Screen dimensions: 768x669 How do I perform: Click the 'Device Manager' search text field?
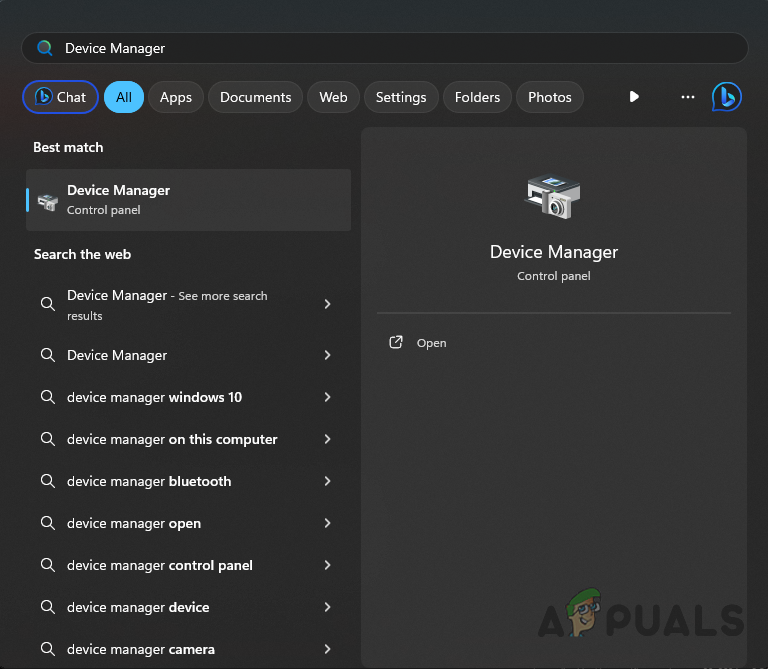tap(384, 48)
